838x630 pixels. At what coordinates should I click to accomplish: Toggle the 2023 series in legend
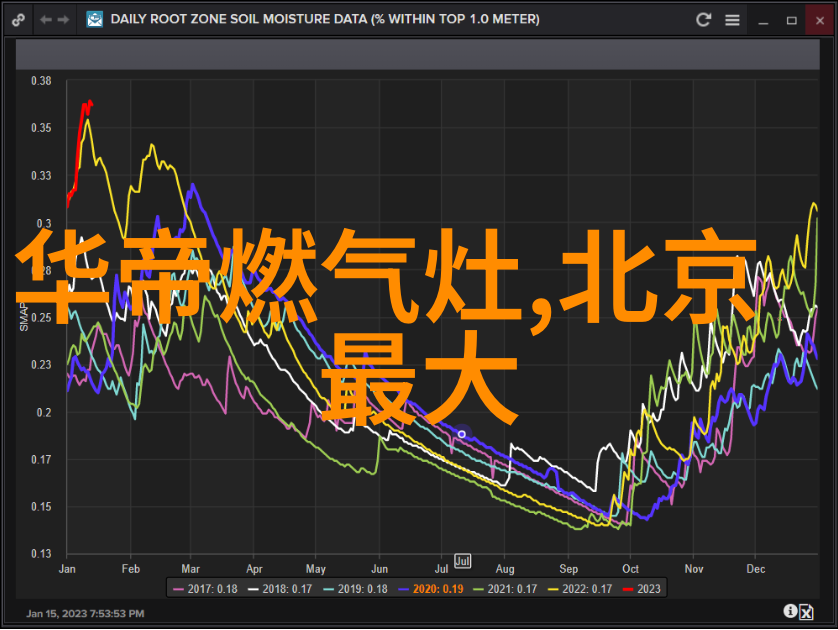tap(642, 589)
